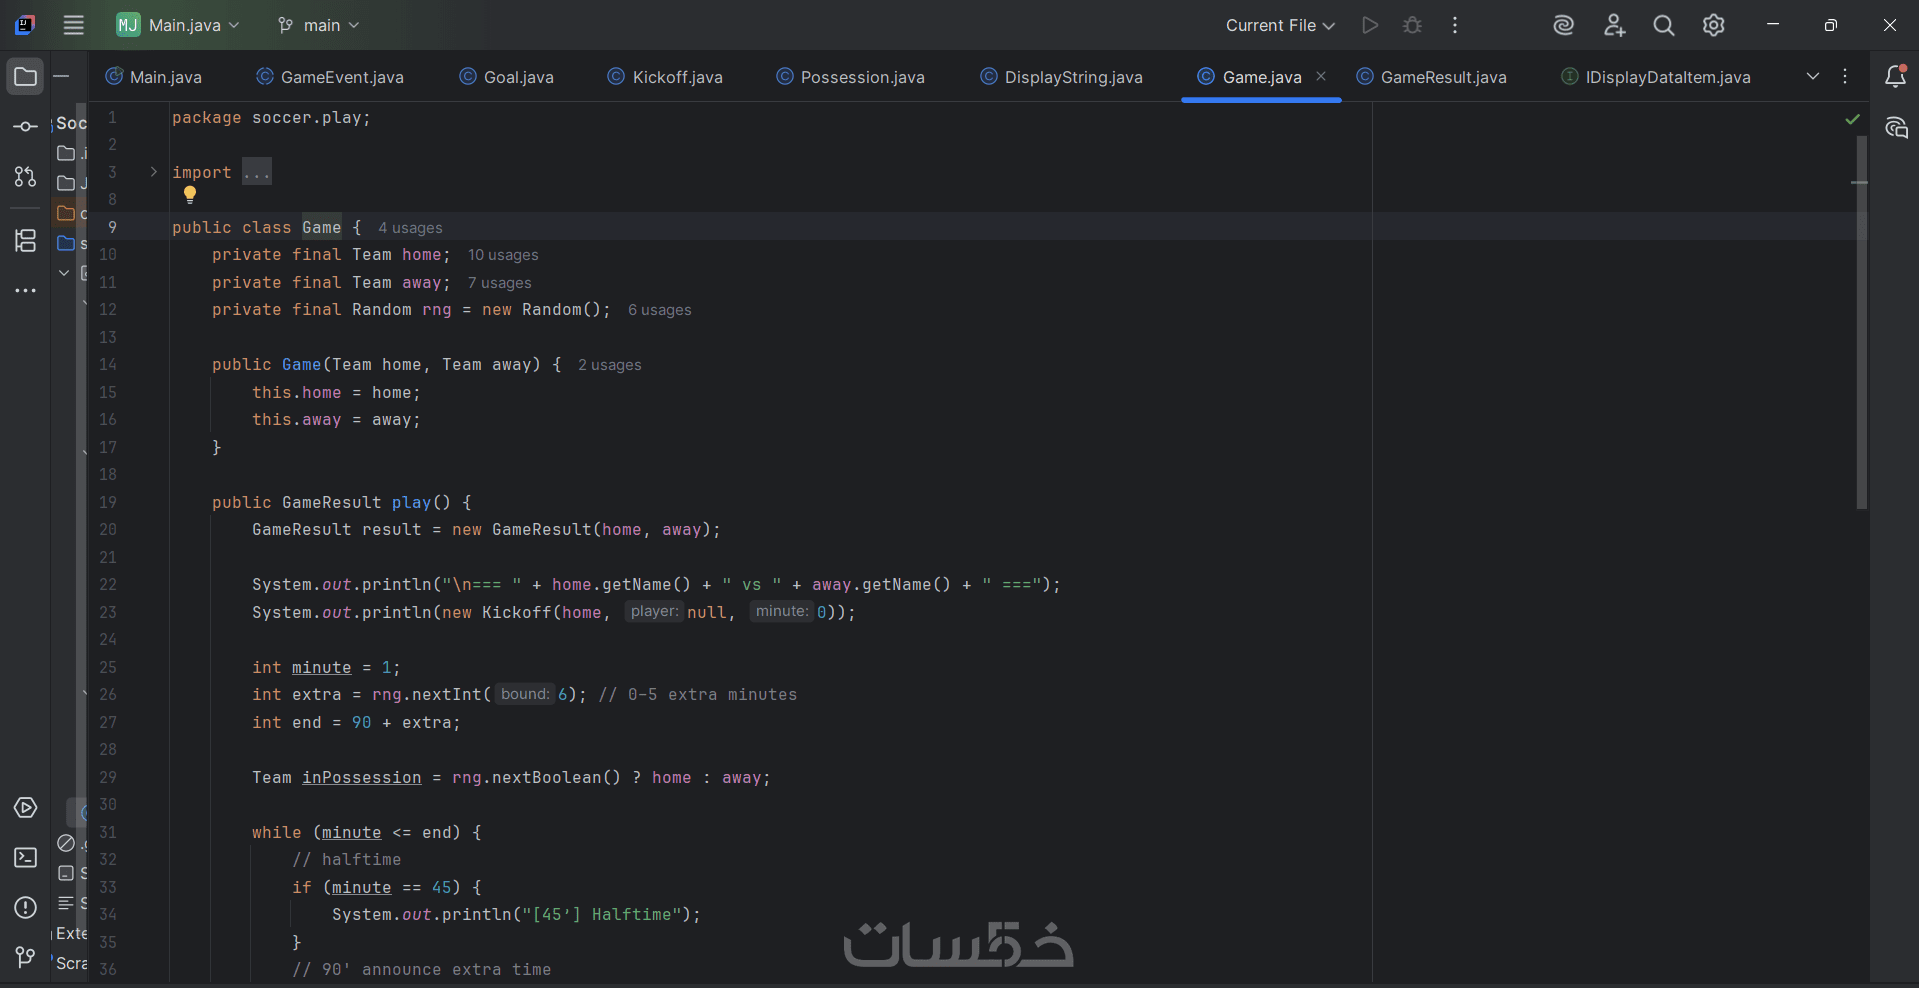Switch to the GameEvent.java tab
1919x988 pixels.
pyautogui.click(x=330, y=77)
